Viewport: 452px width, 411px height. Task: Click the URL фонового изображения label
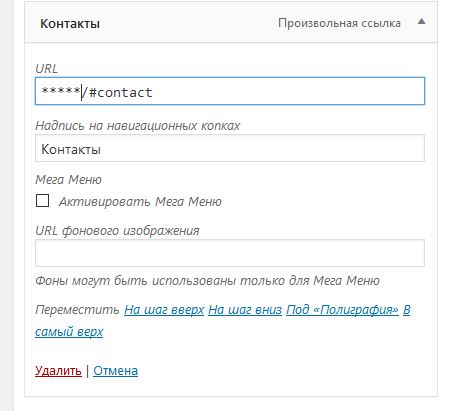coord(117,230)
